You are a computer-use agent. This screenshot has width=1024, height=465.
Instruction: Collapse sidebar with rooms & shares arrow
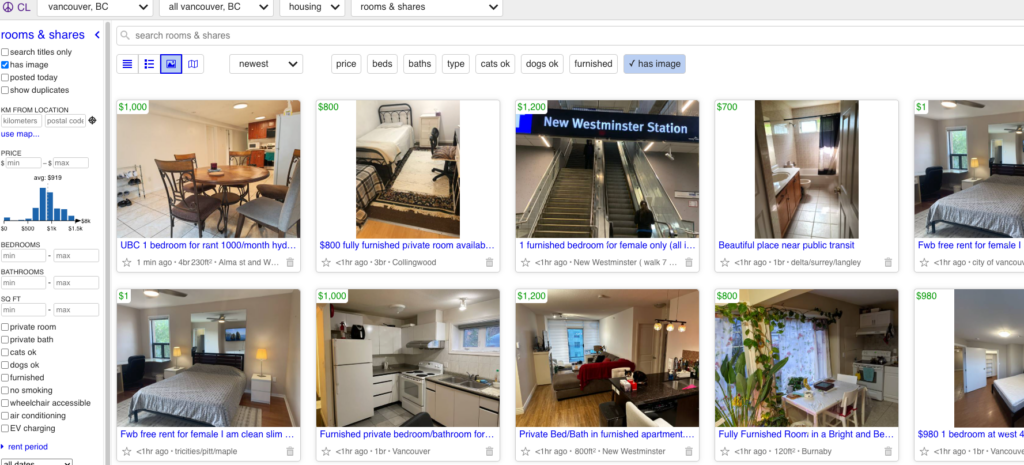tap(97, 35)
